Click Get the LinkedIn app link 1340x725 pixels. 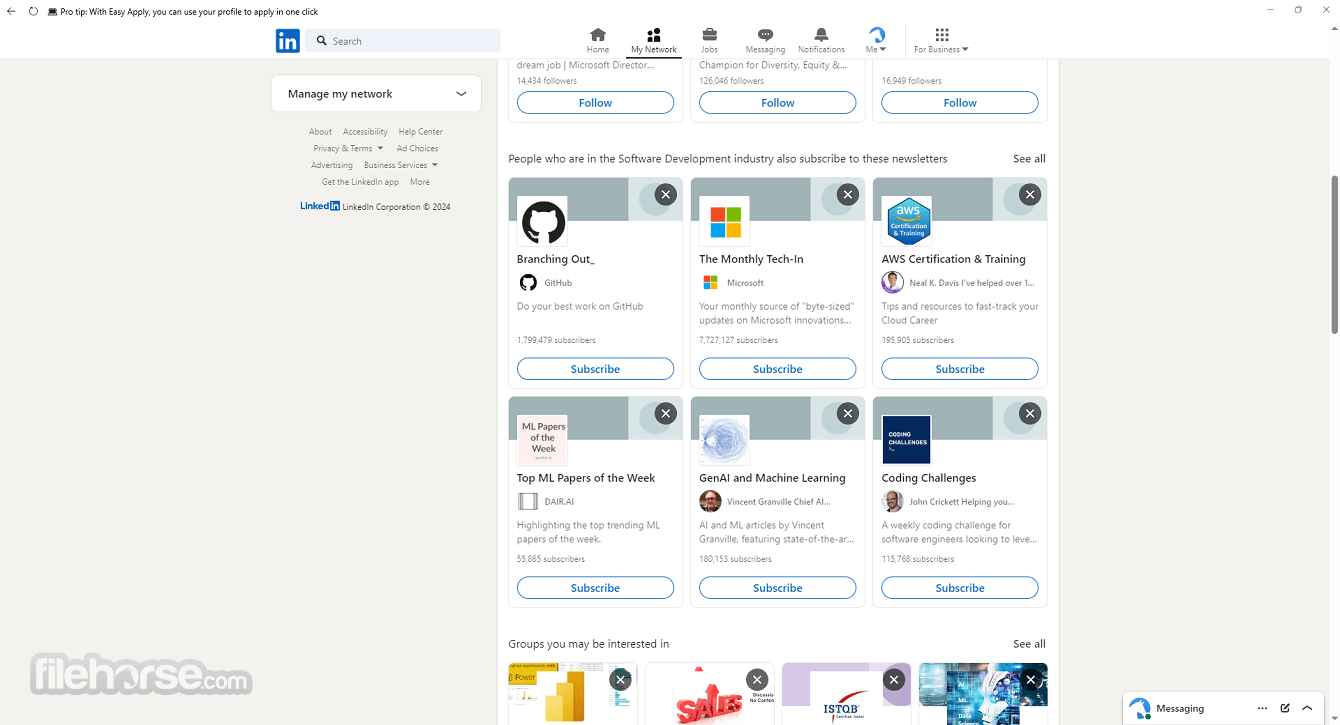[x=360, y=183]
